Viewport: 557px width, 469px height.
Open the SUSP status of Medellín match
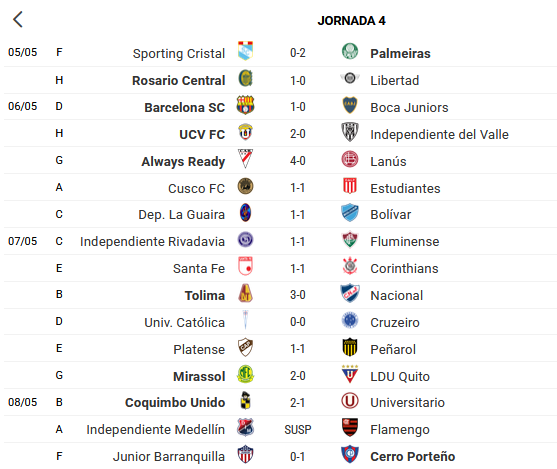[298, 430]
